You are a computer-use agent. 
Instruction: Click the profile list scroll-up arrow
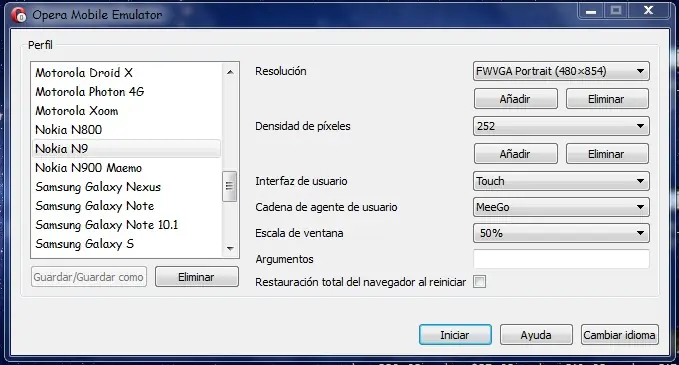(x=230, y=72)
